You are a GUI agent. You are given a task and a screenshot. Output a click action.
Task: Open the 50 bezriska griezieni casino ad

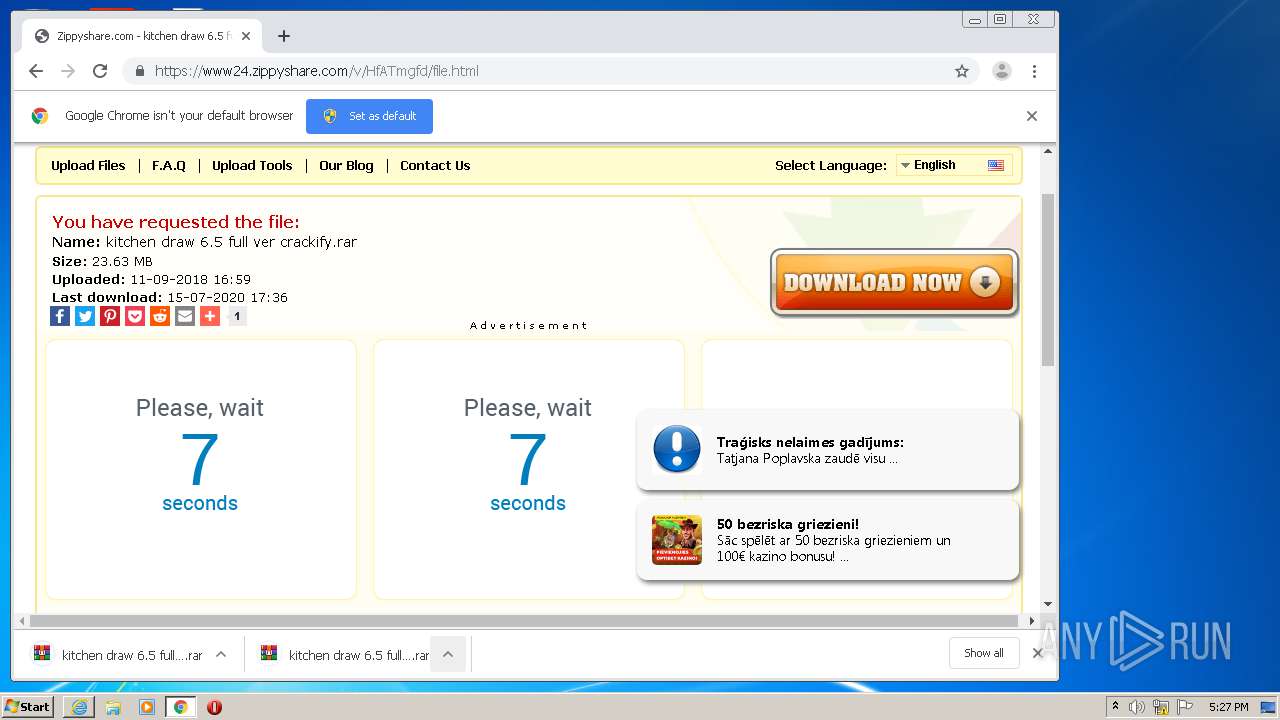pos(828,540)
